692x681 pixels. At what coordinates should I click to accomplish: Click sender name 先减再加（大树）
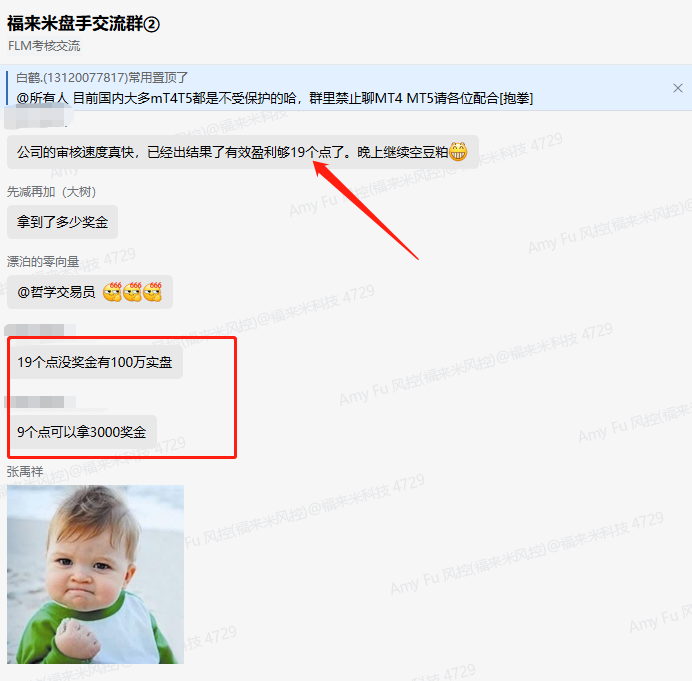(x=51, y=192)
